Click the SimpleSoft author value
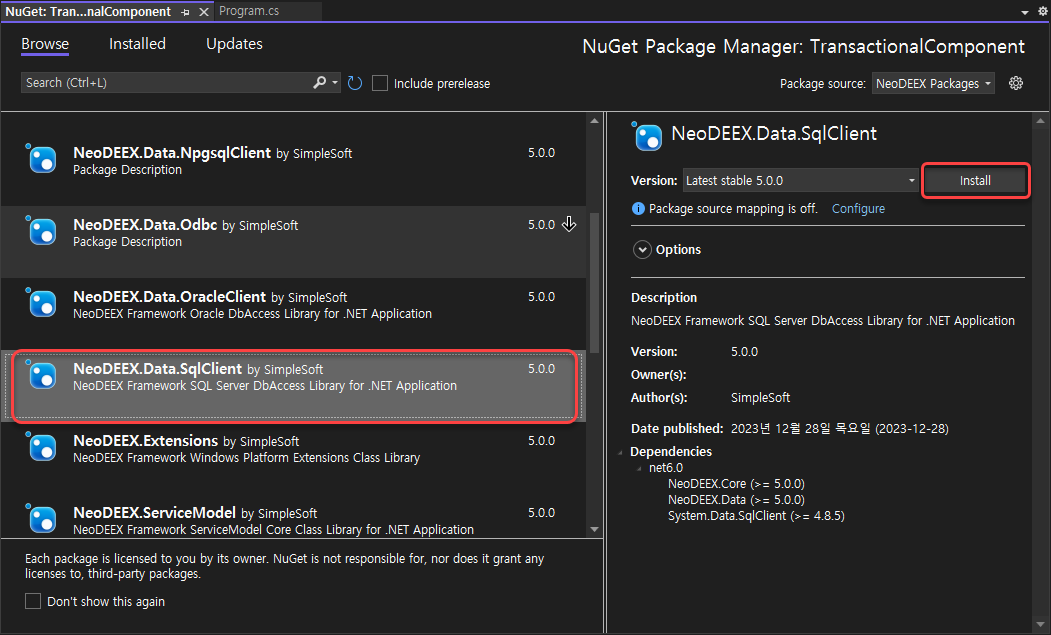 click(x=760, y=398)
